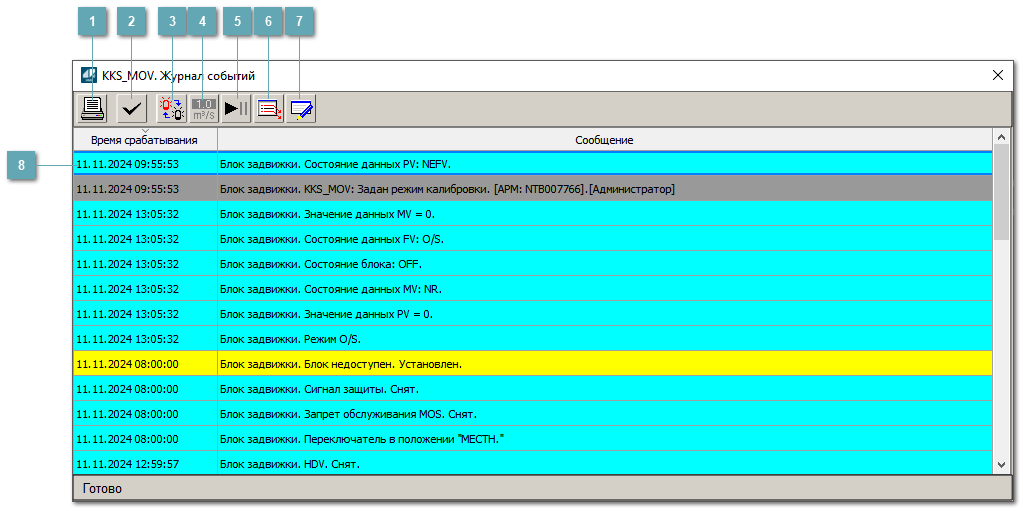
Task: Click sort arrow above 'Время срабатывания'
Action: pyautogui.click(x=145, y=131)
